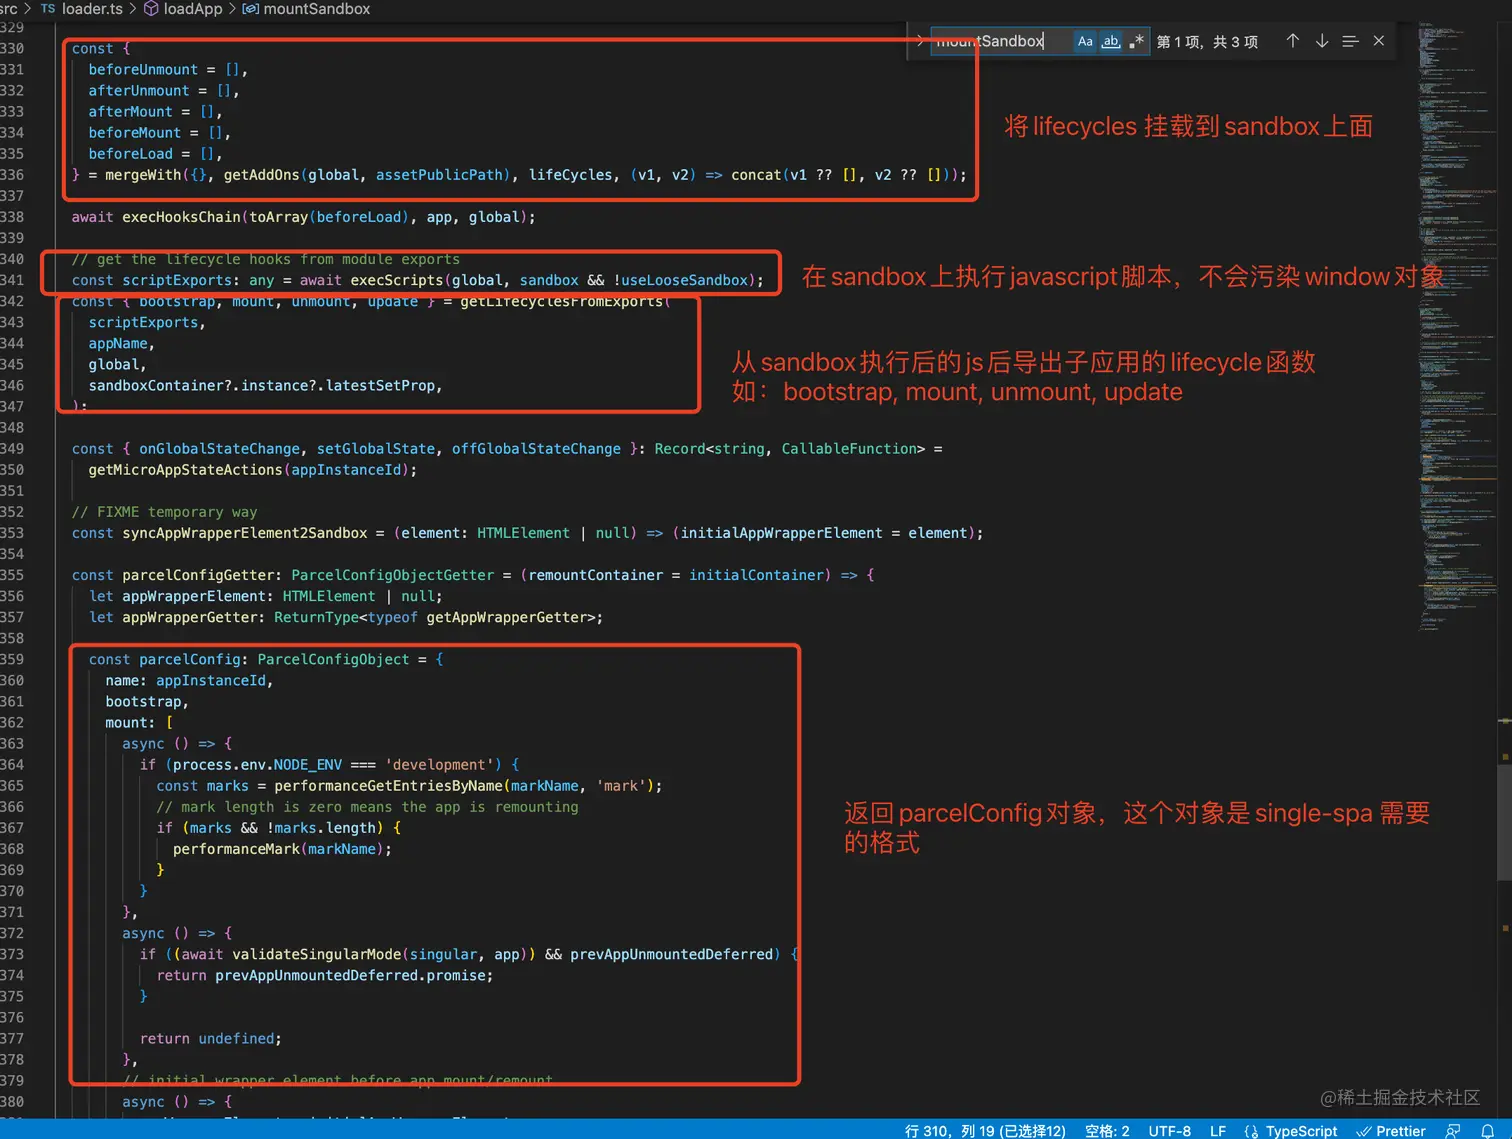This screenshot has height=1139, width=1512.
Task: Click line 'const marks = performanceGetEntriesByName'
Action: [x=409, y=786]
